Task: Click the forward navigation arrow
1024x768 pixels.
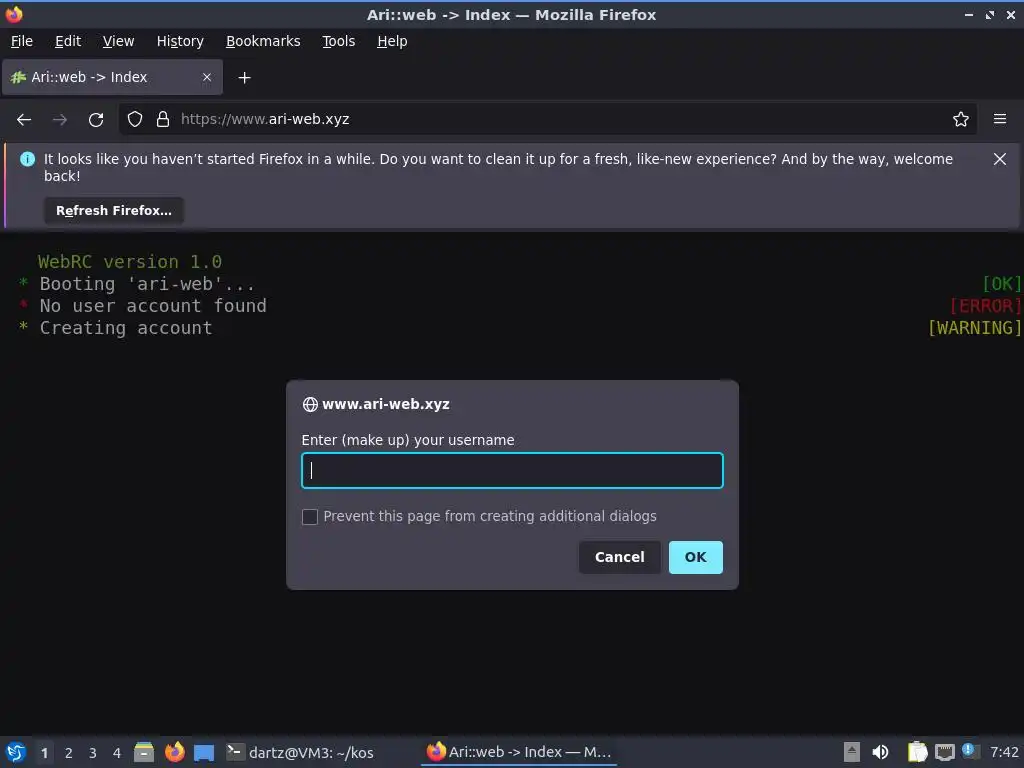Action: pyautogui.click(x=59, y=120)
